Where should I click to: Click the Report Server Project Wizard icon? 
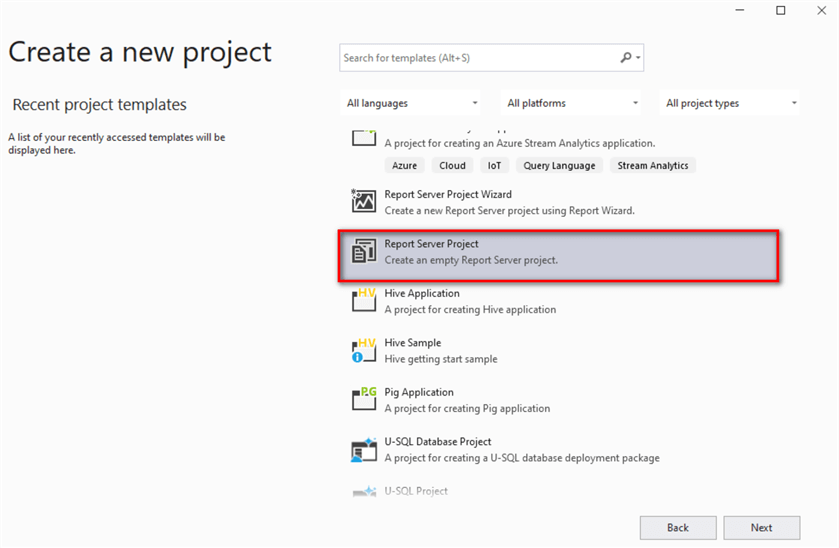tap(363, 202)
